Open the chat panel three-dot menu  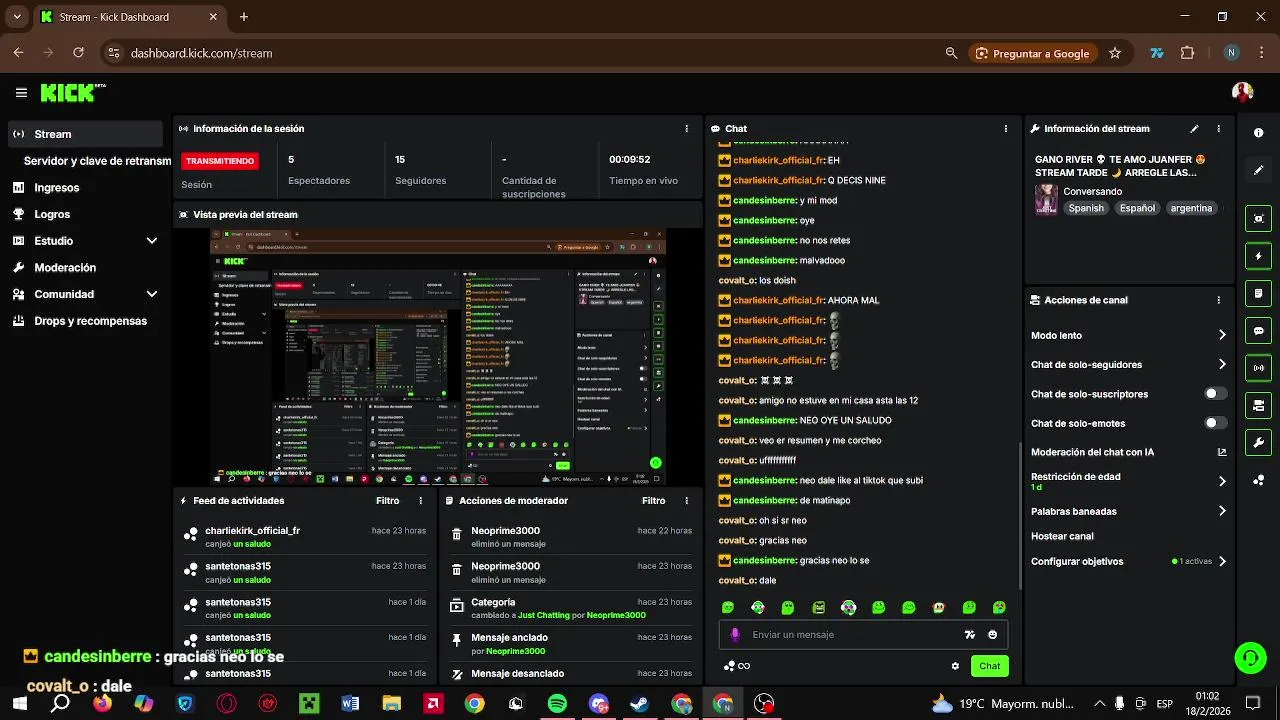point(1006,129)
